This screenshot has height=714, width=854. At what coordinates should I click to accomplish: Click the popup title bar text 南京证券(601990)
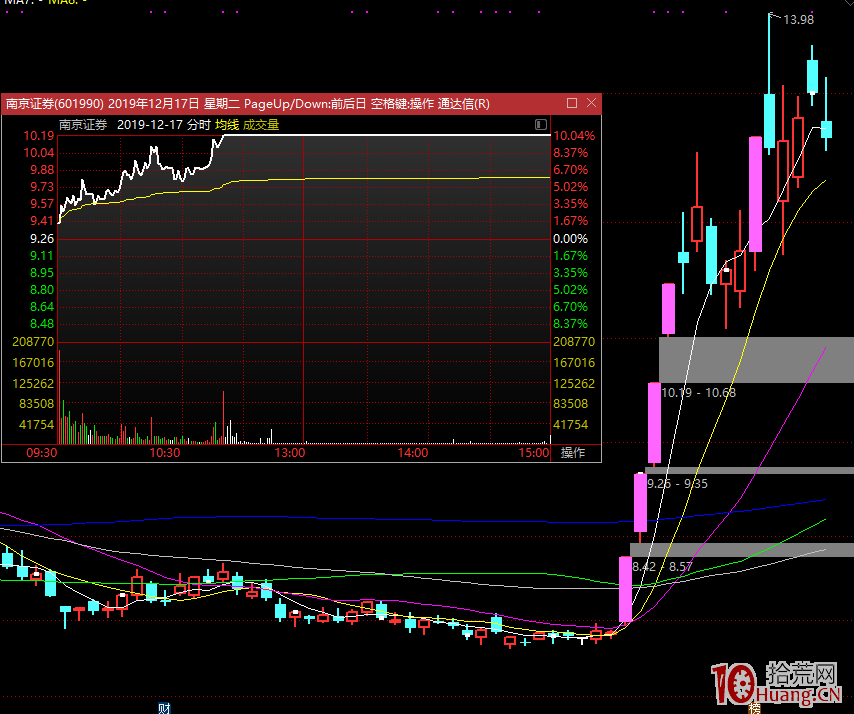point(55,103)
